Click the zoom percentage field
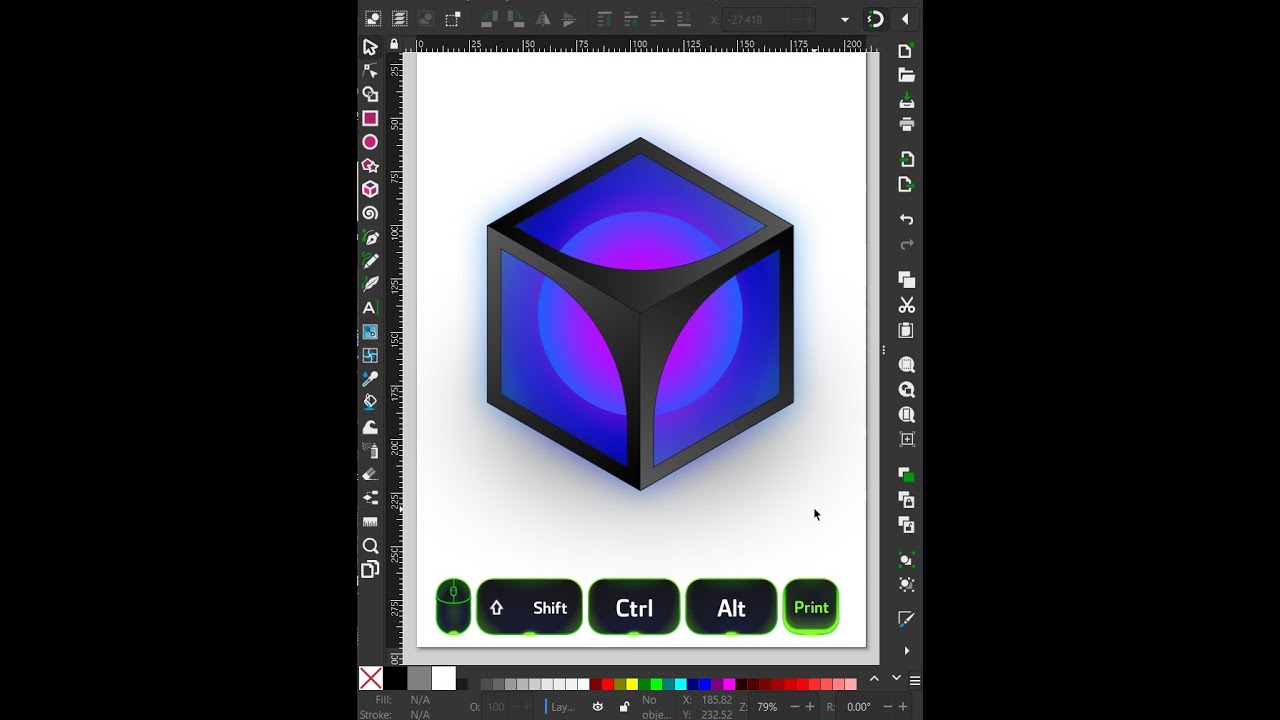This screenshot has height=720, width=1280. 767,707
